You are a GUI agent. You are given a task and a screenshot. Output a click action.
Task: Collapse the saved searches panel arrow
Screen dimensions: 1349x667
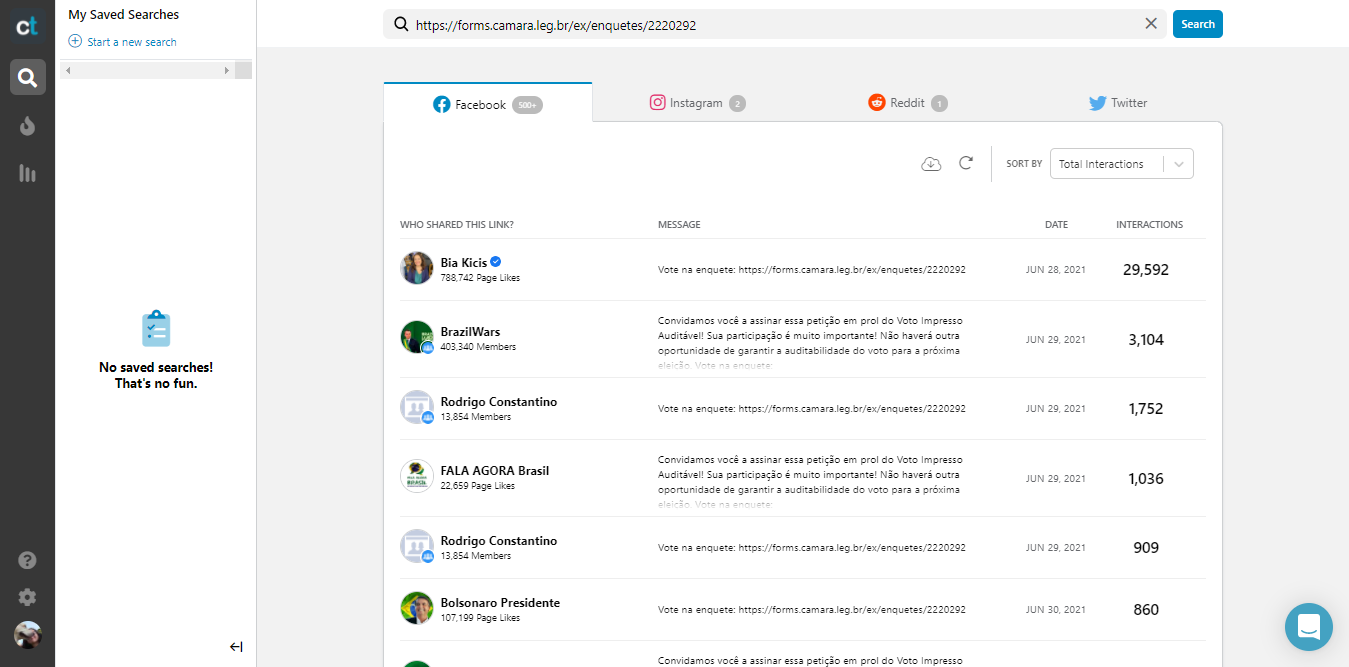click(236, 647)
